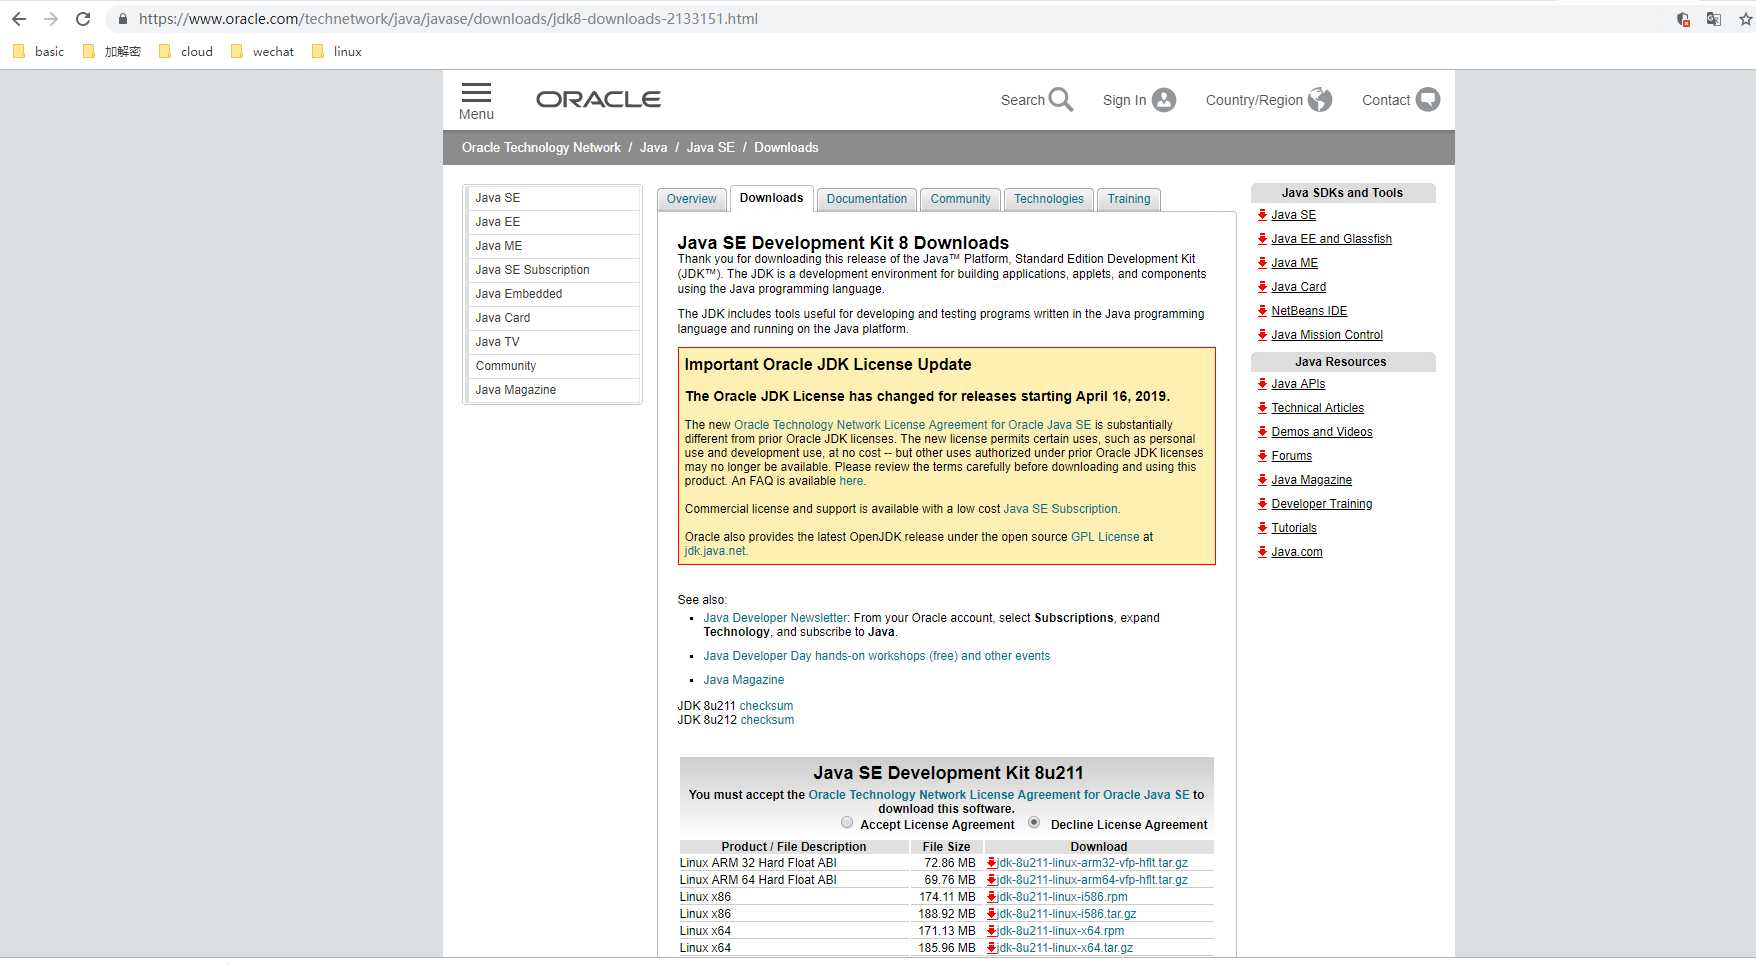Open JDK 8u212 checksum link

point(767,720)
